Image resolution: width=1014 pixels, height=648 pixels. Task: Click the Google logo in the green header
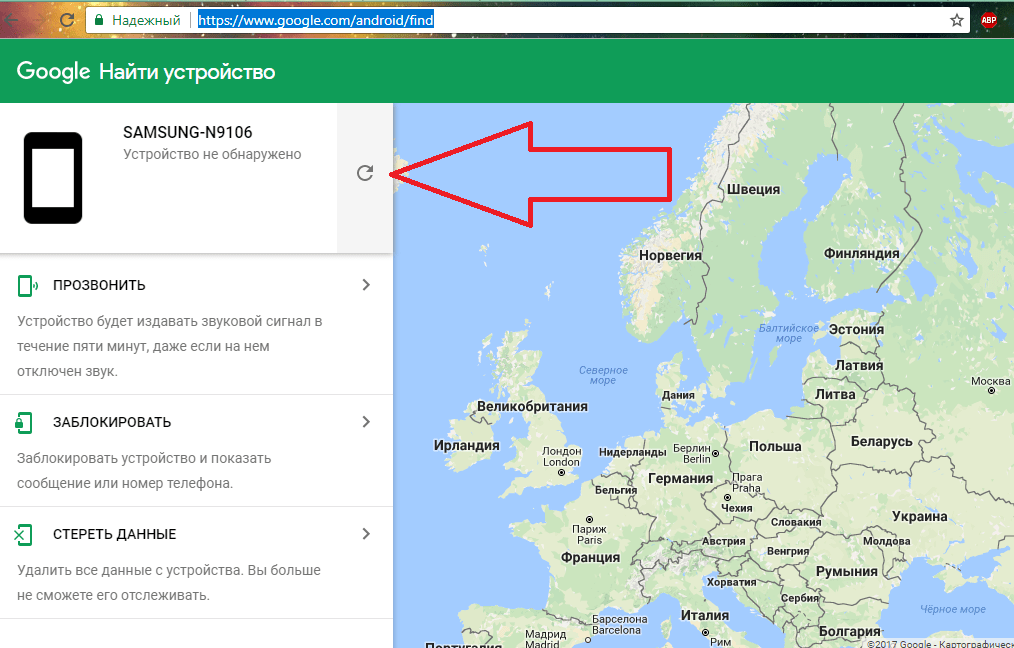pyautogui.click(x=53, y=72)
